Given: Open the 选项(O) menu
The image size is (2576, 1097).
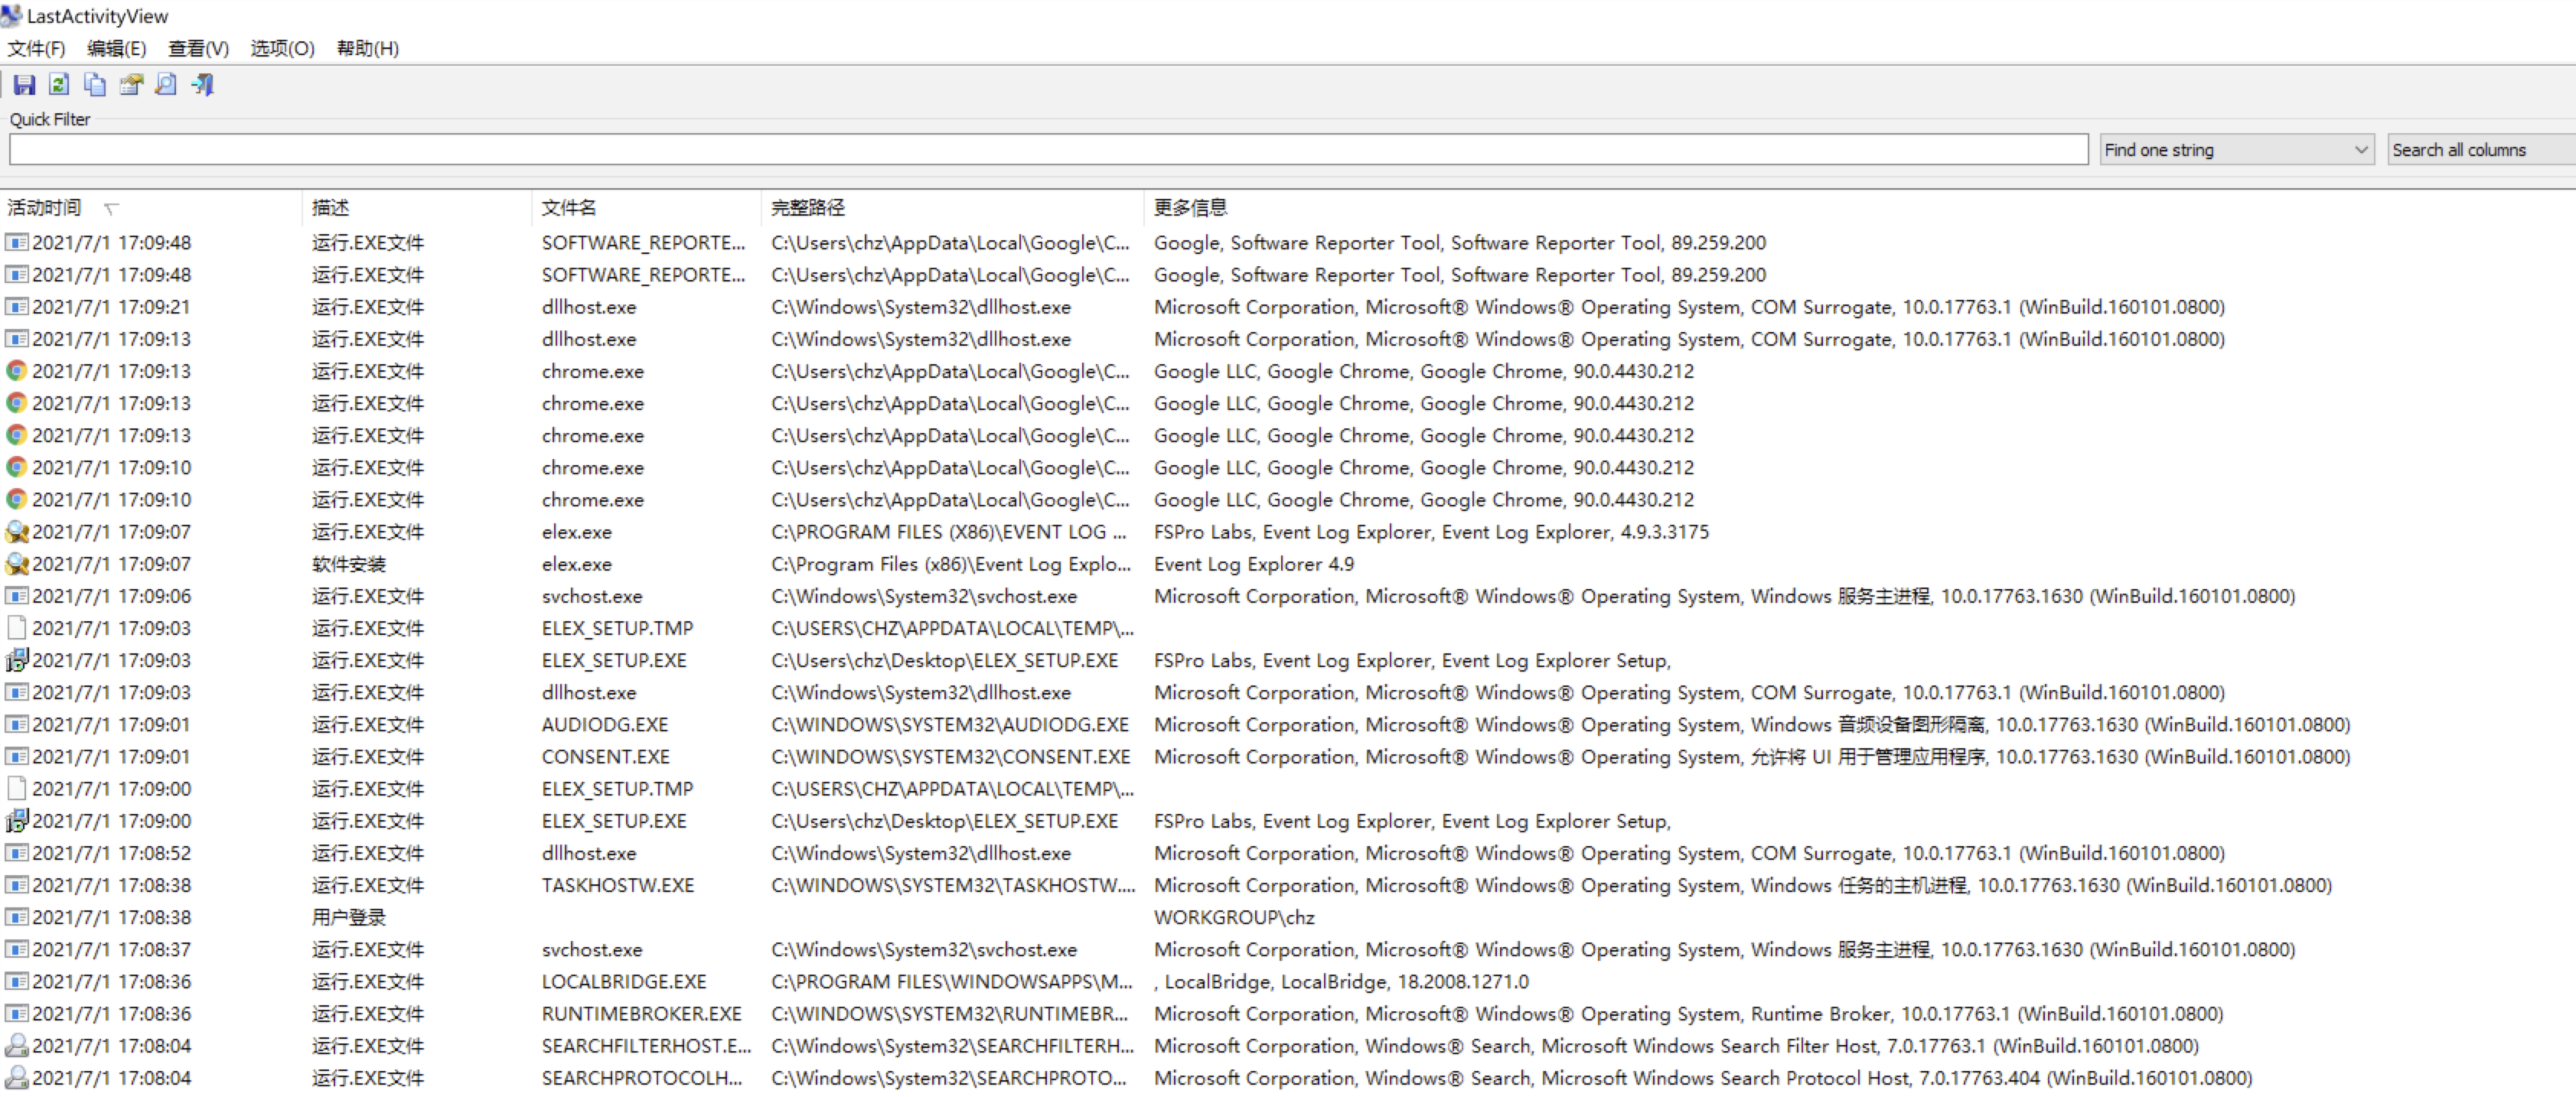Looking at the screenshot, I should (x=282, y=48).
